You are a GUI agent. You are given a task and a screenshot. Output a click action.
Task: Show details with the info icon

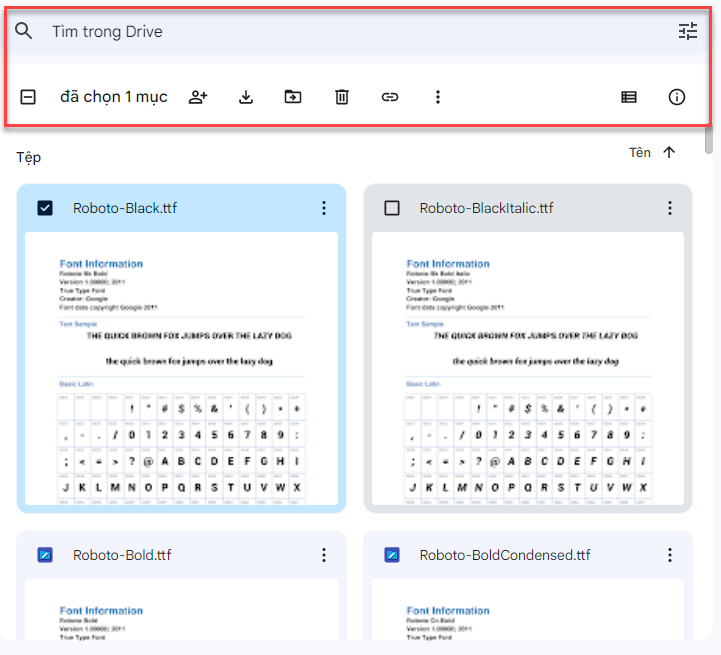[676, 97]
